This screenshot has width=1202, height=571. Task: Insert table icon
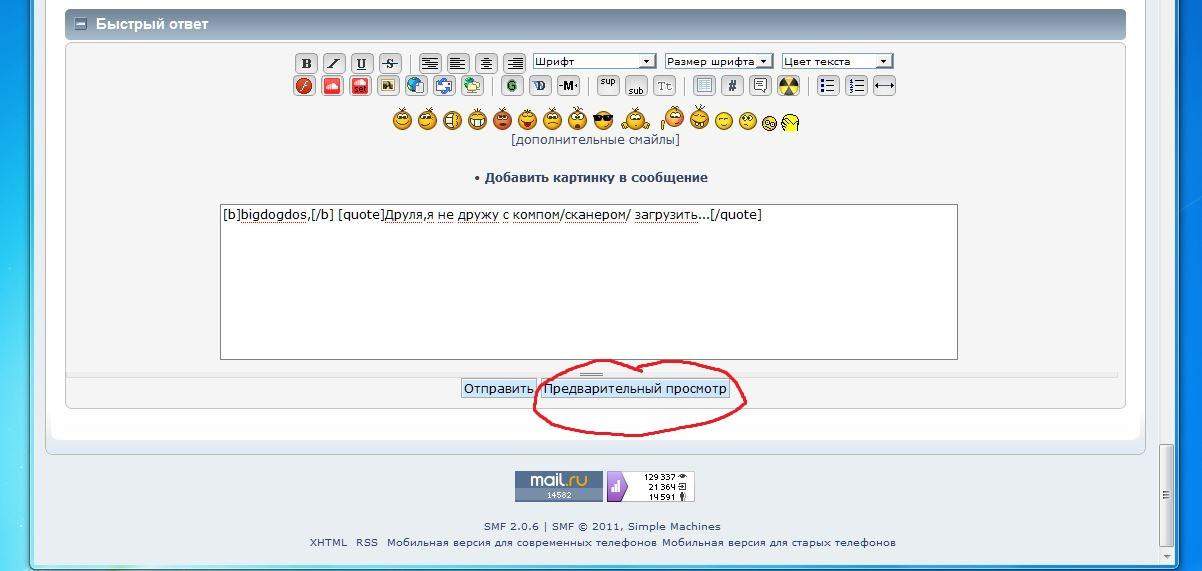point(704,86)
